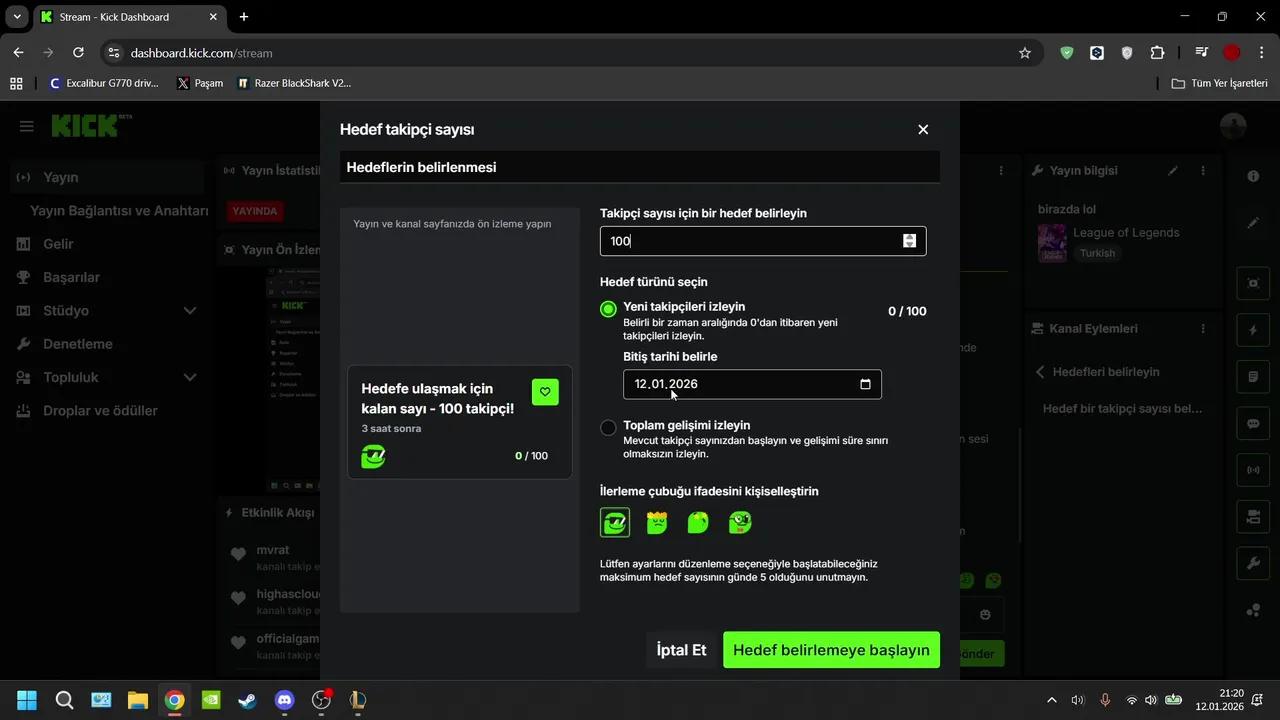
Task: Click the Bitiş tarihi date field
Action: (740, 384)
